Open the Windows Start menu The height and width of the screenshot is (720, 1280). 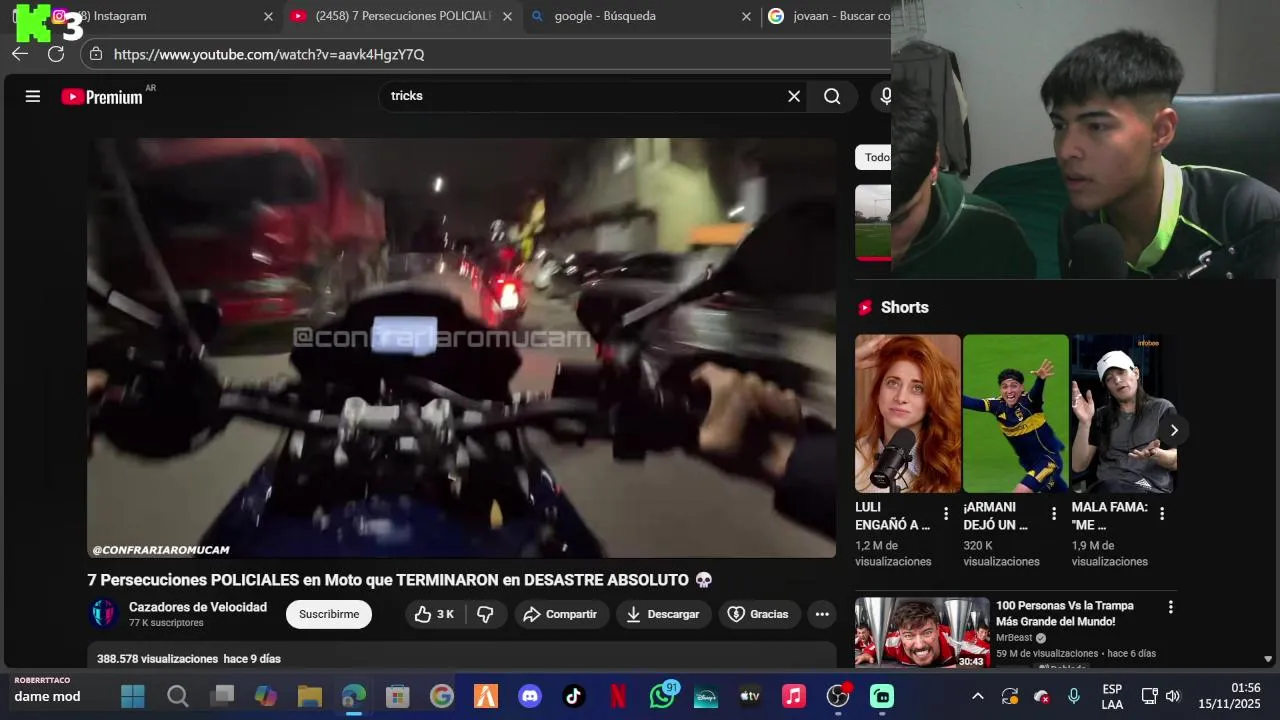pyautogui.click(x=133, y=696)
